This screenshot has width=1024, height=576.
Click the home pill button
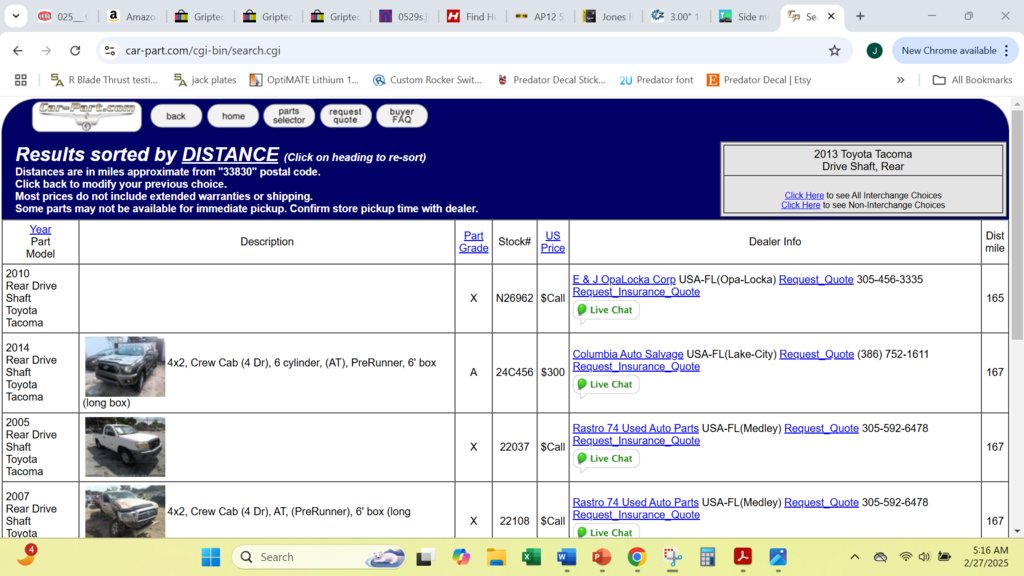[x=233, y=116]
